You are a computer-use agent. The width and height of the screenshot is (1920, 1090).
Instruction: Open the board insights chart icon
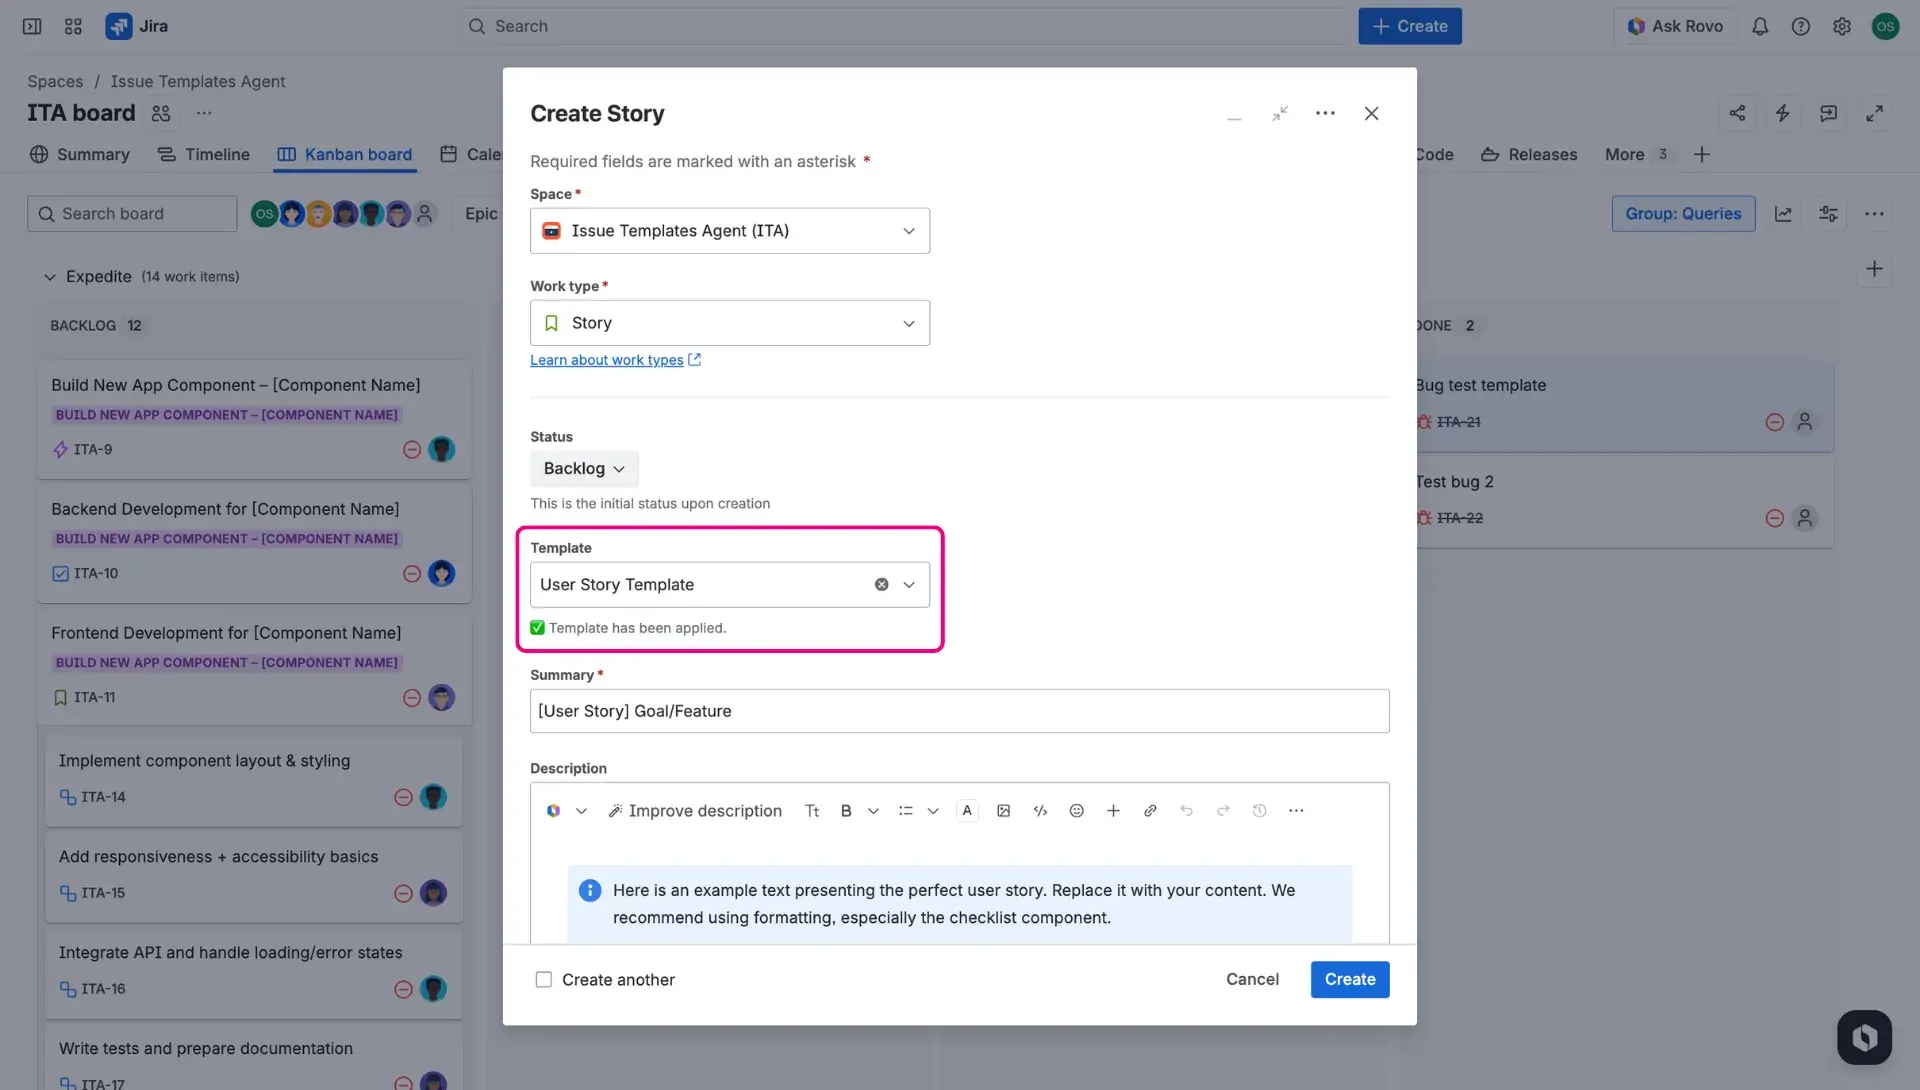tap(1785, 213)
